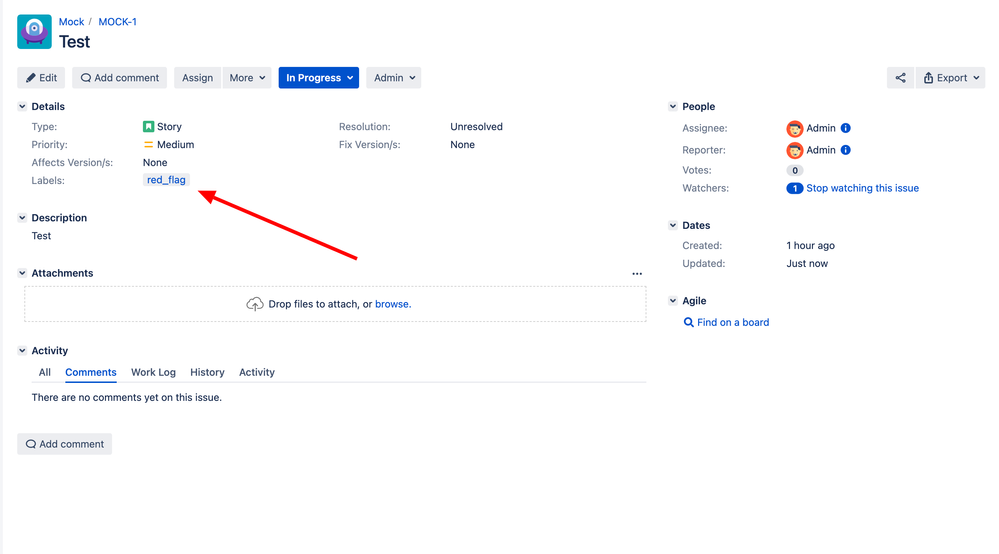Open the Admin dropdown menu

tap(394, 78)
